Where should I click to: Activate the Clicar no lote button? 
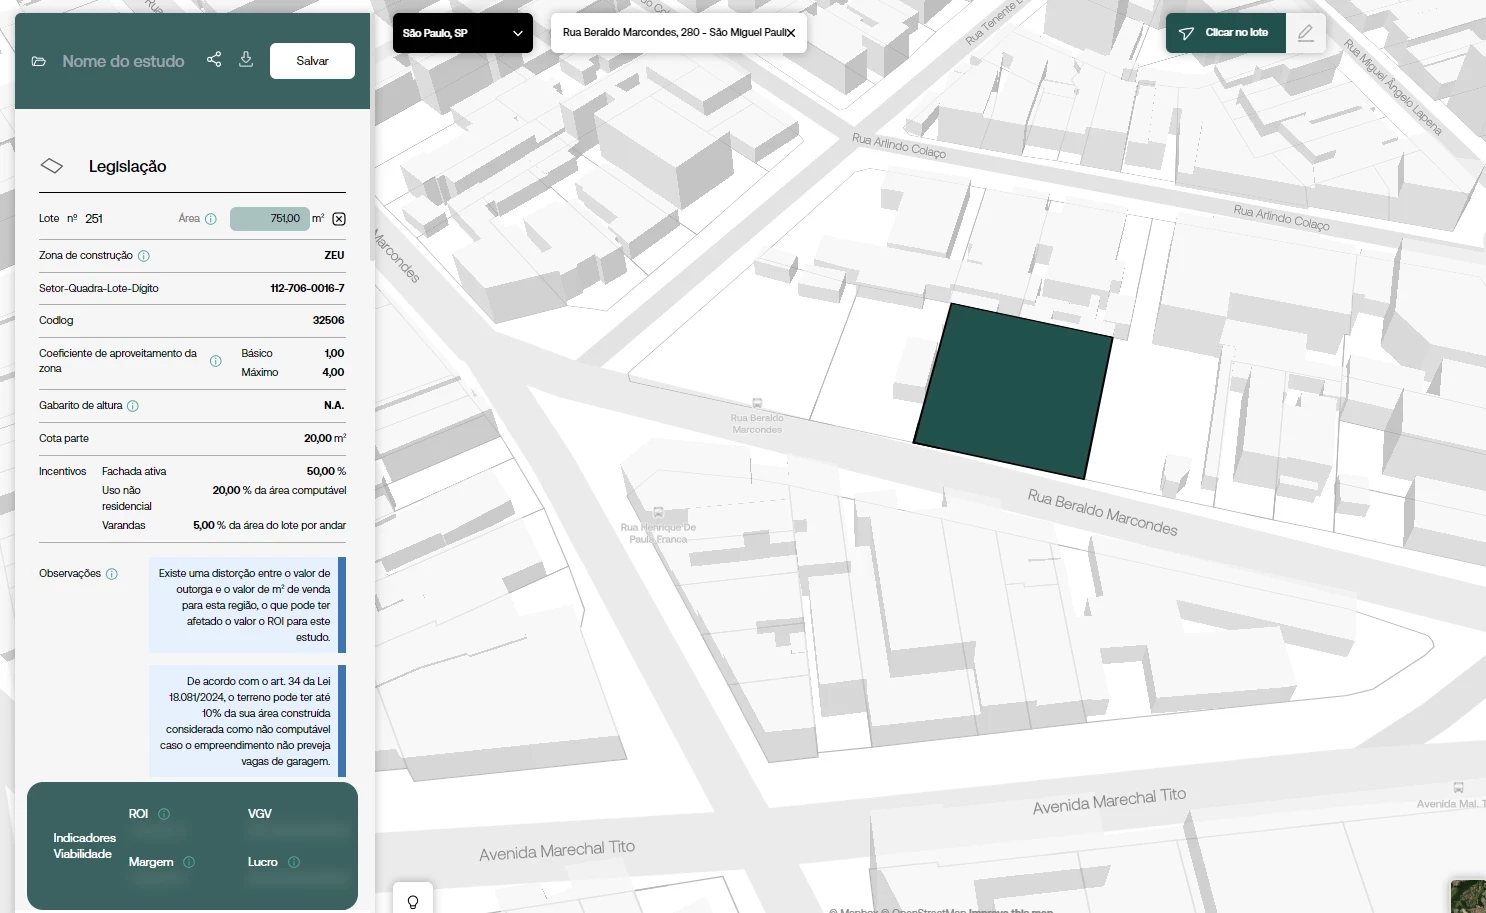point(1225,33)
